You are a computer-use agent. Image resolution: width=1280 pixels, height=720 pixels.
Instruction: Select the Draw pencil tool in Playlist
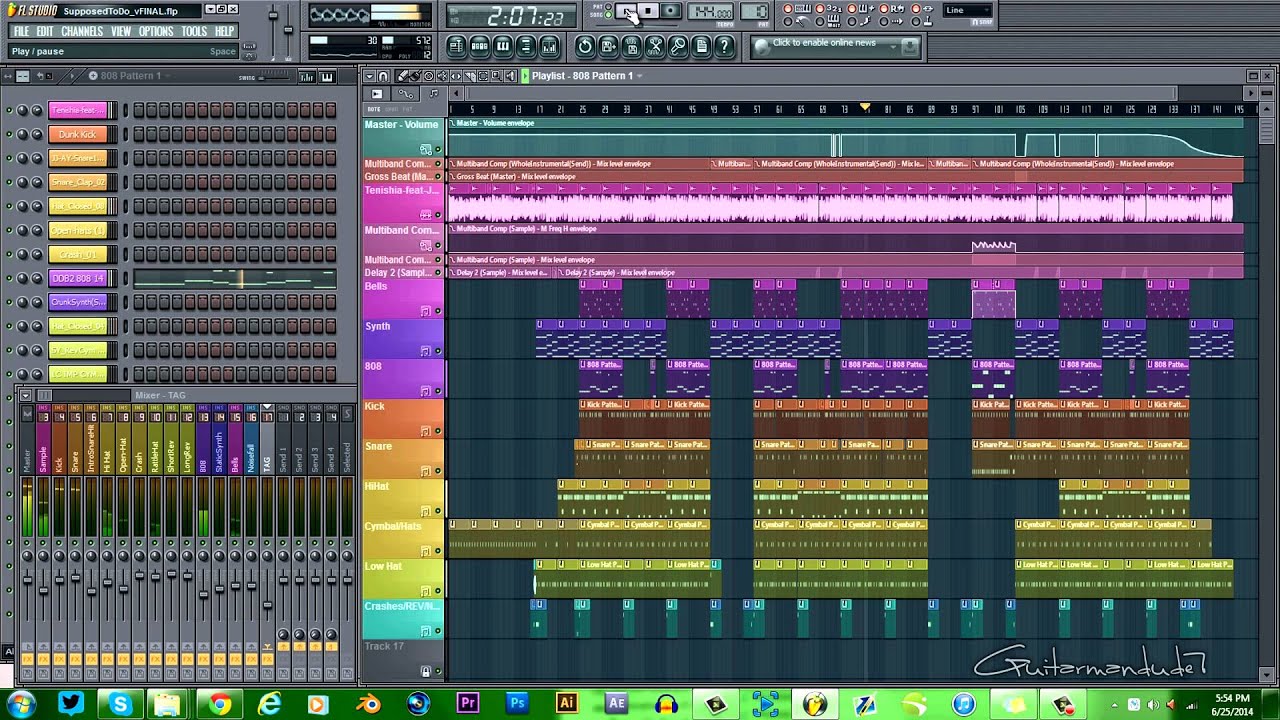pyautogui.click(x=404, y=76)
